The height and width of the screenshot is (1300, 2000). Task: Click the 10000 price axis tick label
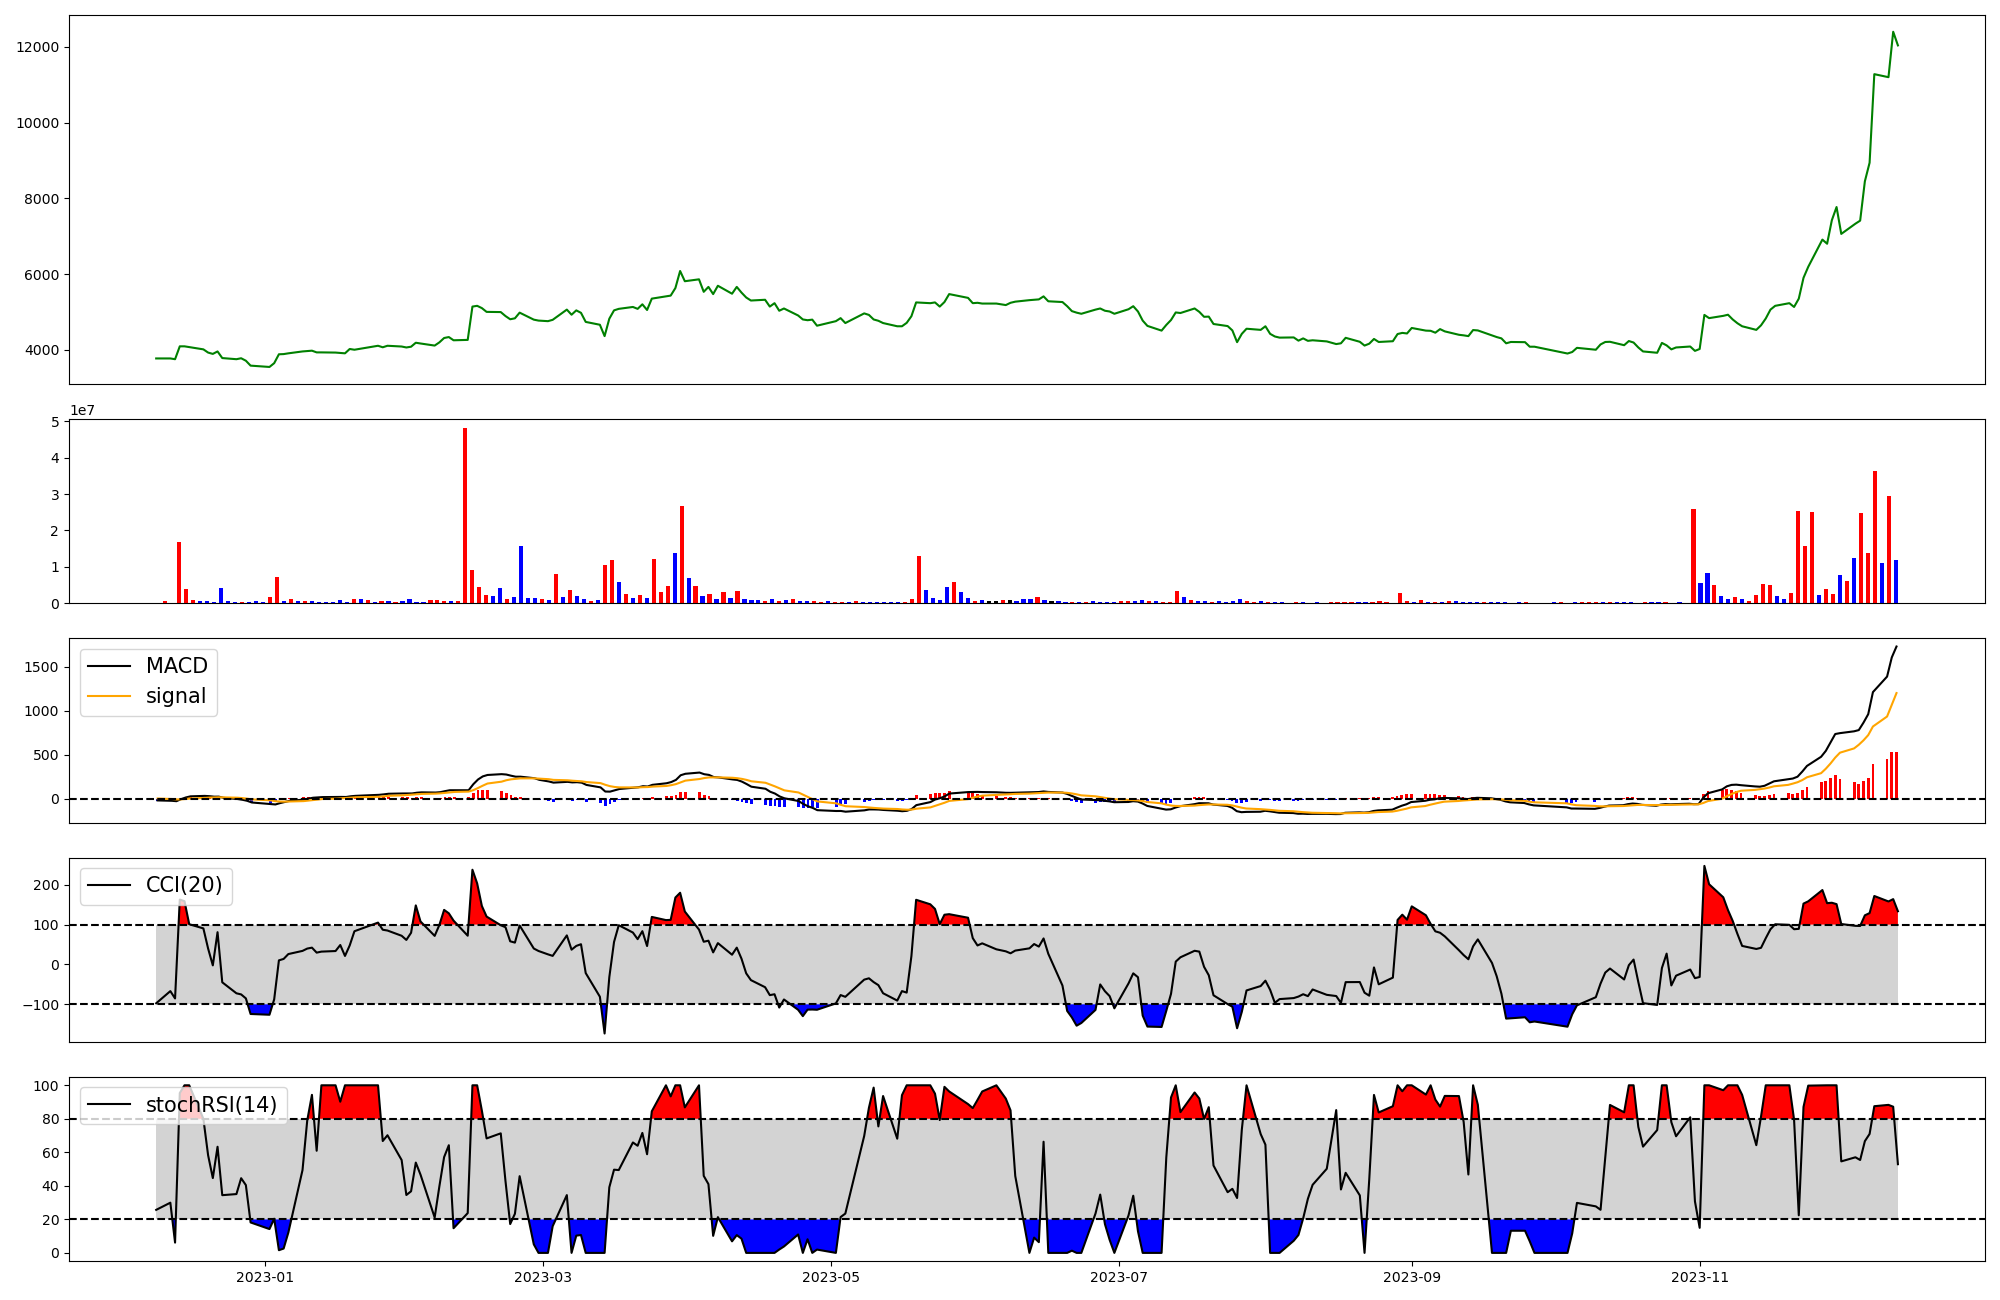point(38,124)
